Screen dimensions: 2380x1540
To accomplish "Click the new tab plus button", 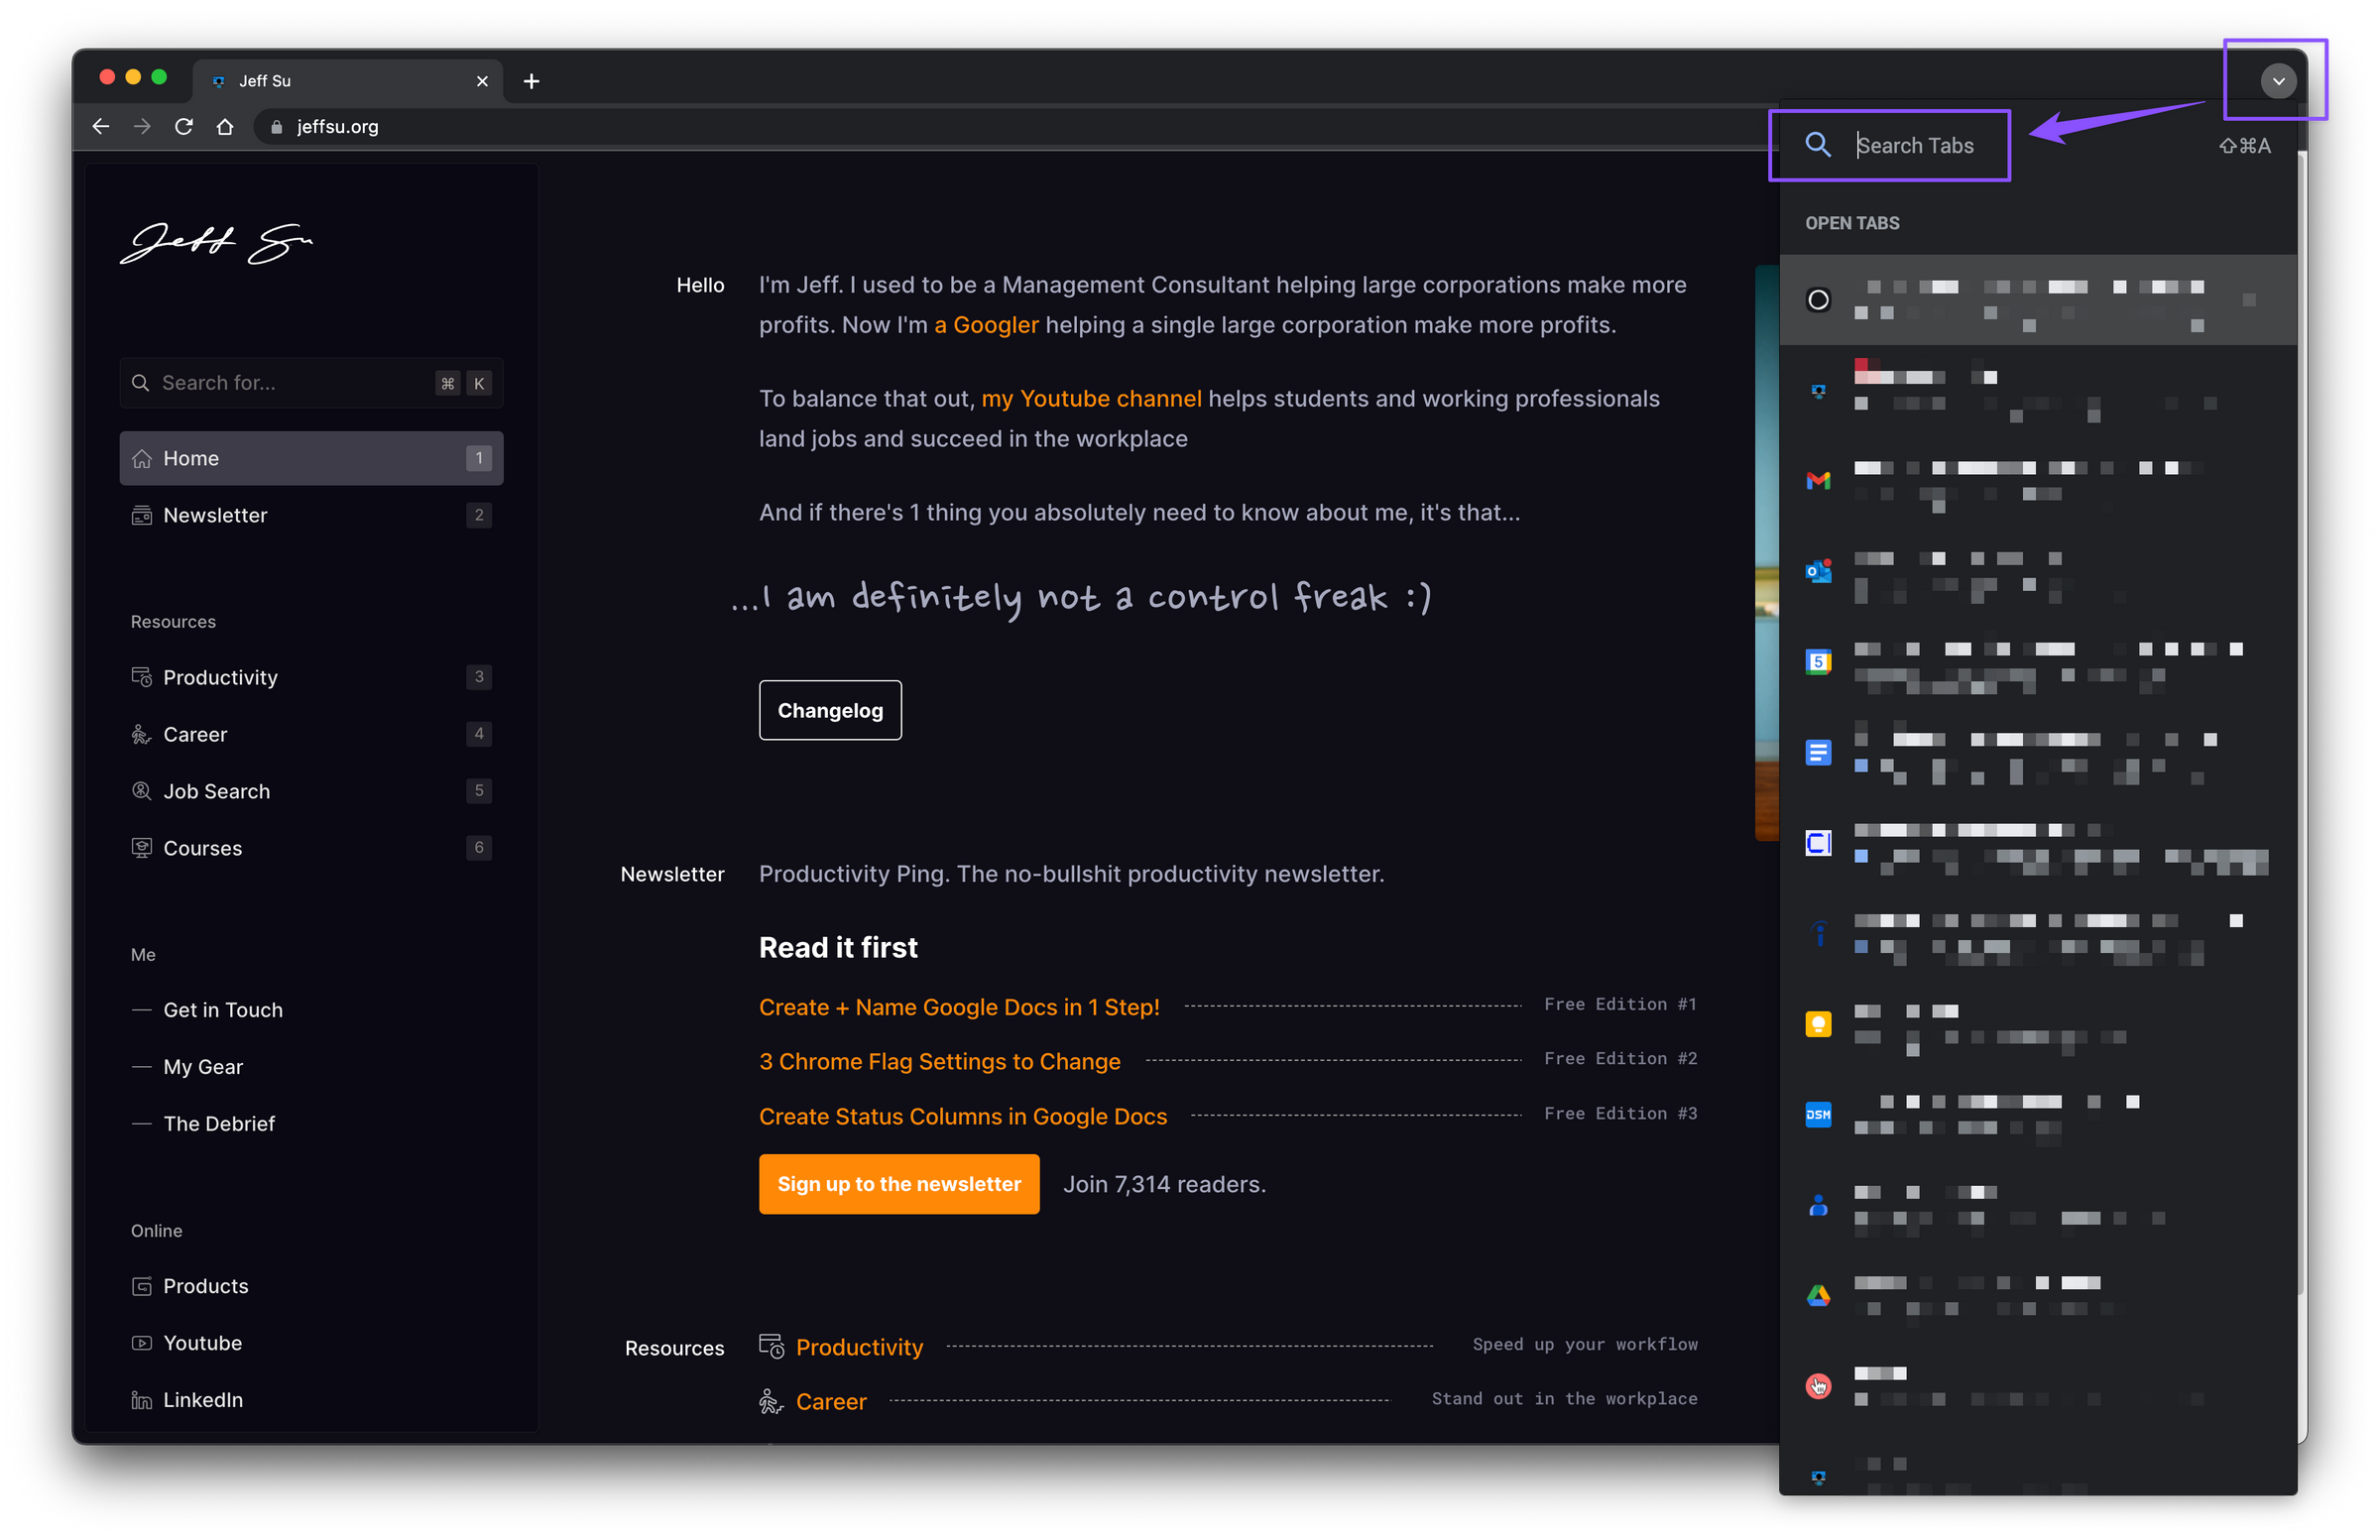I will click(x=532, y=81).
